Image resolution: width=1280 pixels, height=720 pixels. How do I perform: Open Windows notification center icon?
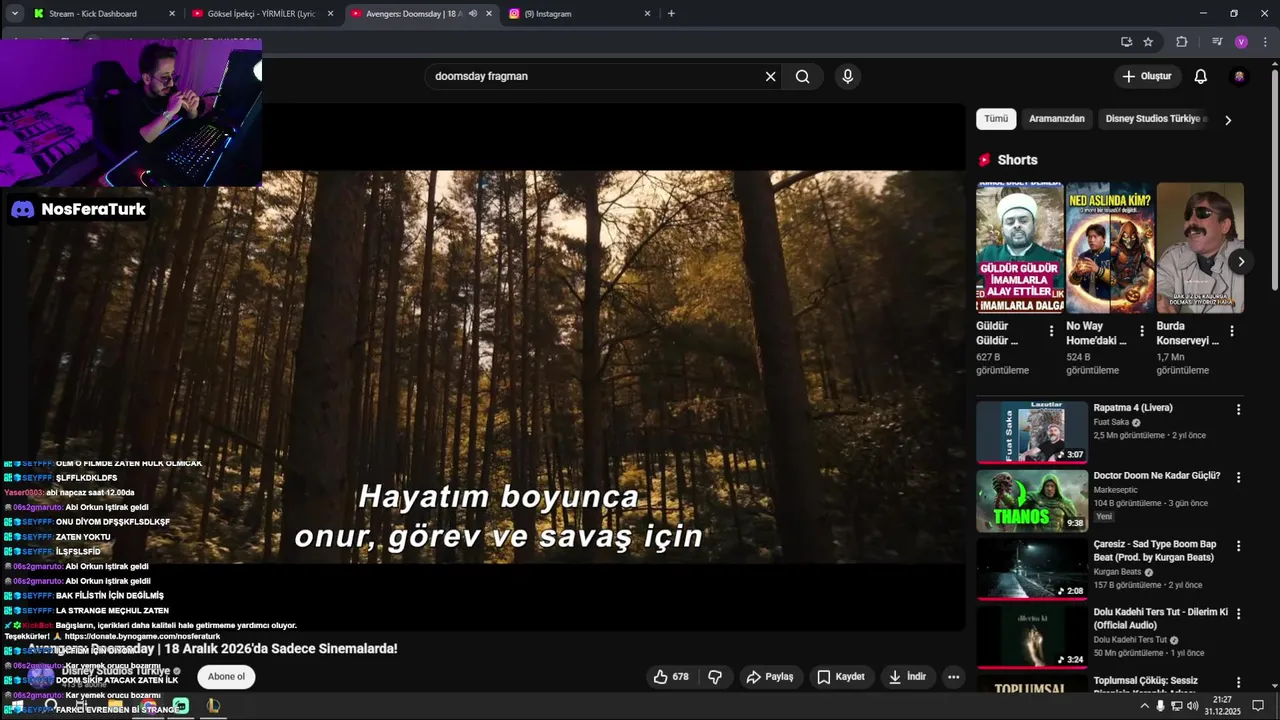pyautogui.click(x=1258, y=706)
